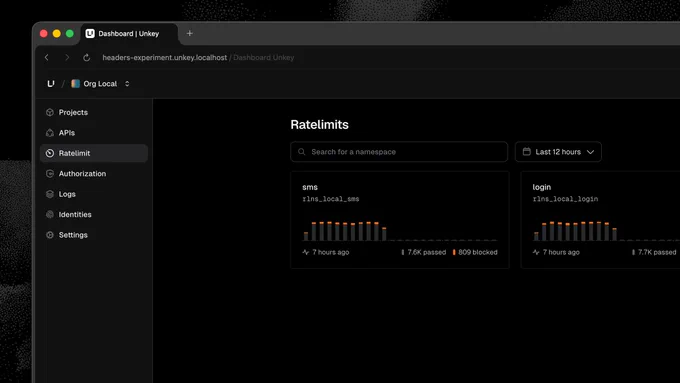The width and height of the screenshot is (680, 383).
Task: Click the Org Local avatar icon
Action: point(75,84)
